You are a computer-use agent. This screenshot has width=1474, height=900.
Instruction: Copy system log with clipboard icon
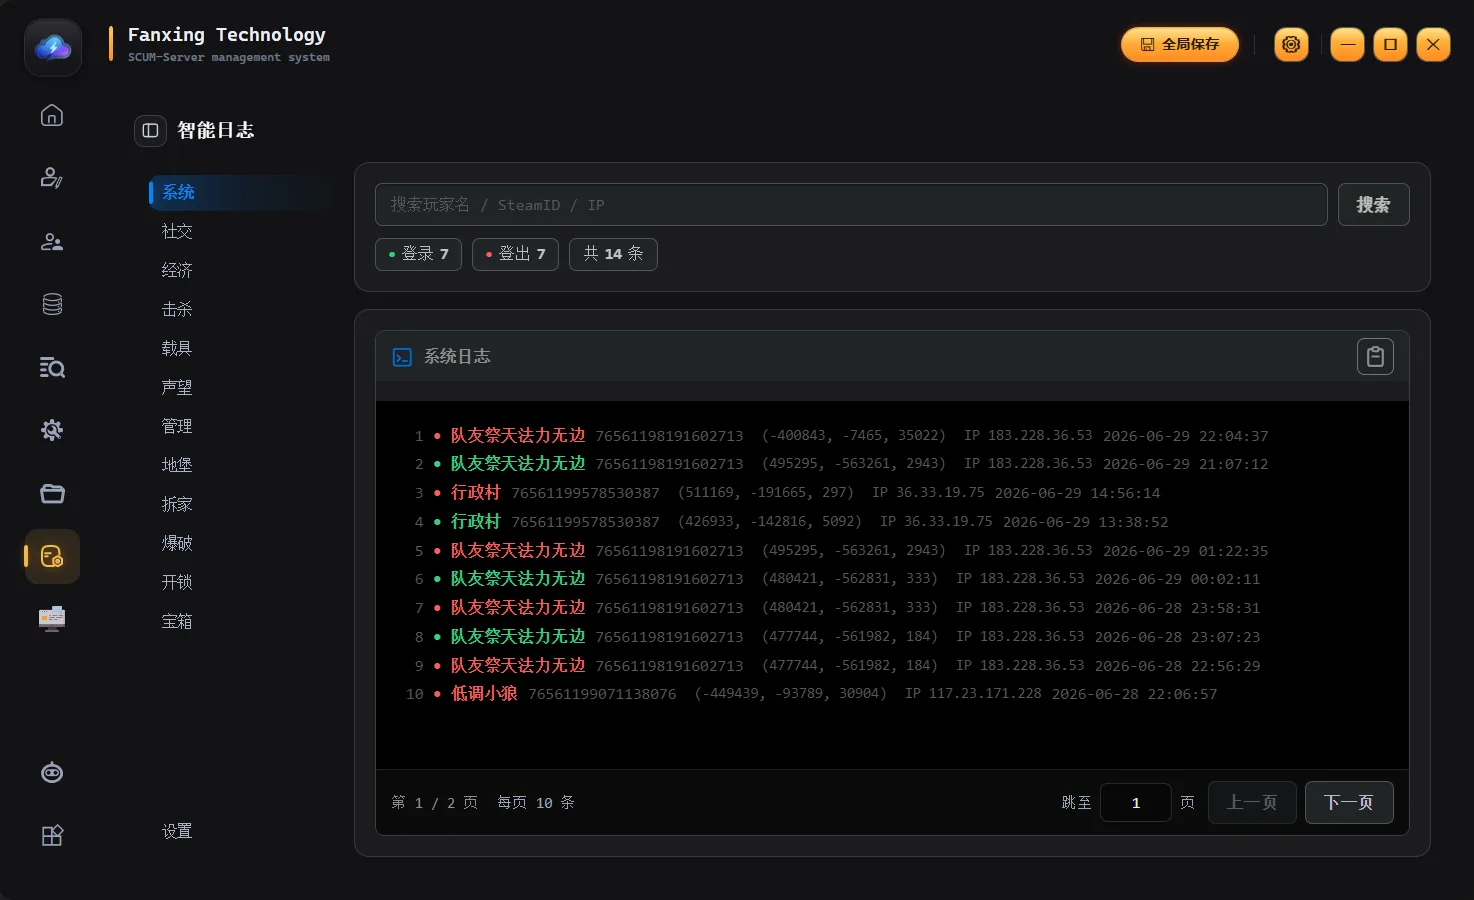tap(1375, 356)
